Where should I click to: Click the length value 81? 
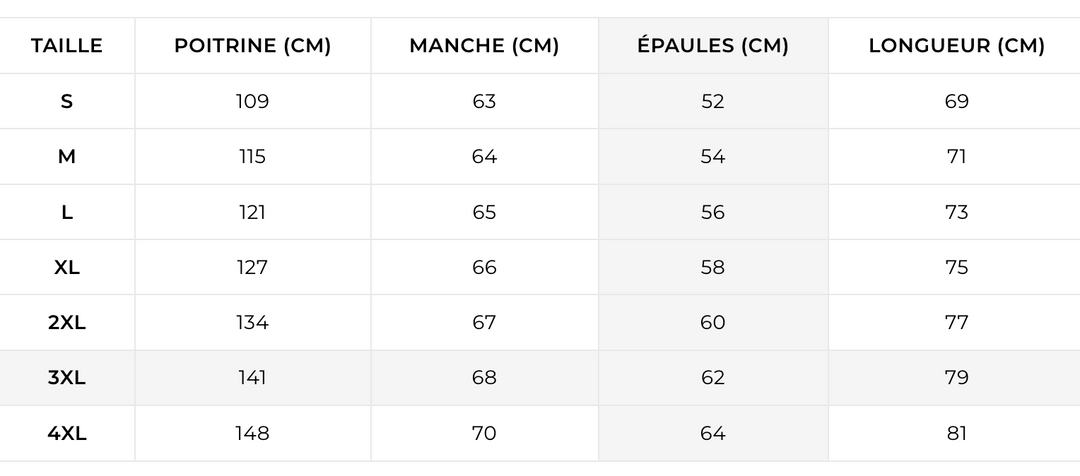coord(956,434)
